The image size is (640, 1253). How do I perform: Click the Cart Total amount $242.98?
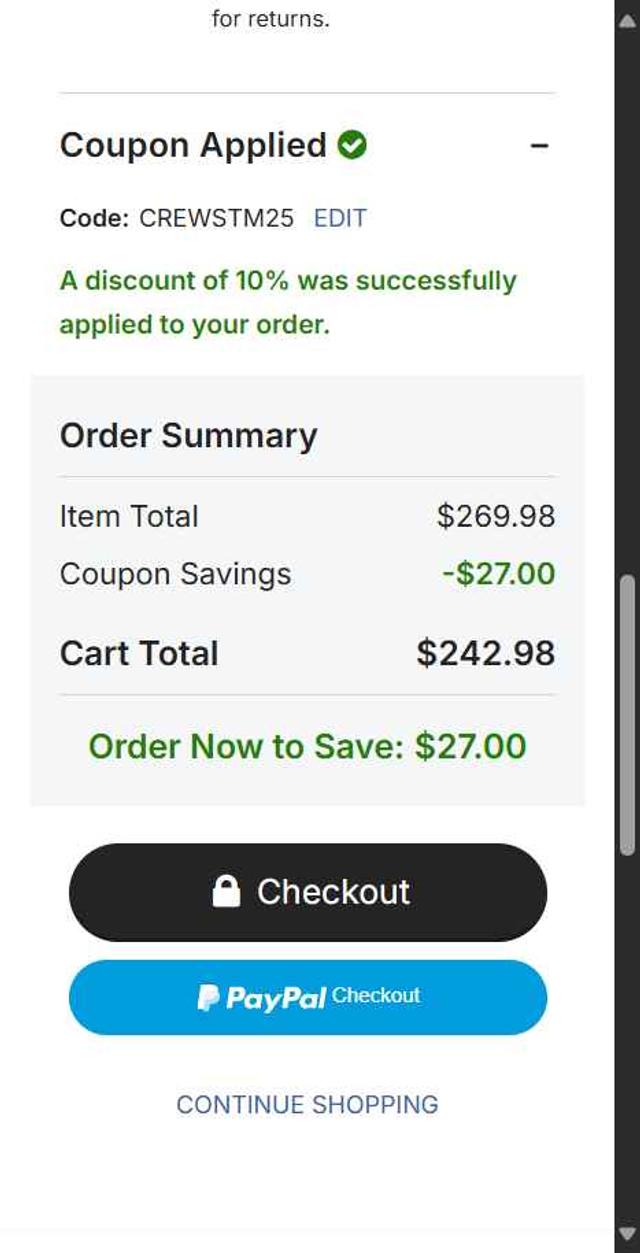click(x=485, y=653)
